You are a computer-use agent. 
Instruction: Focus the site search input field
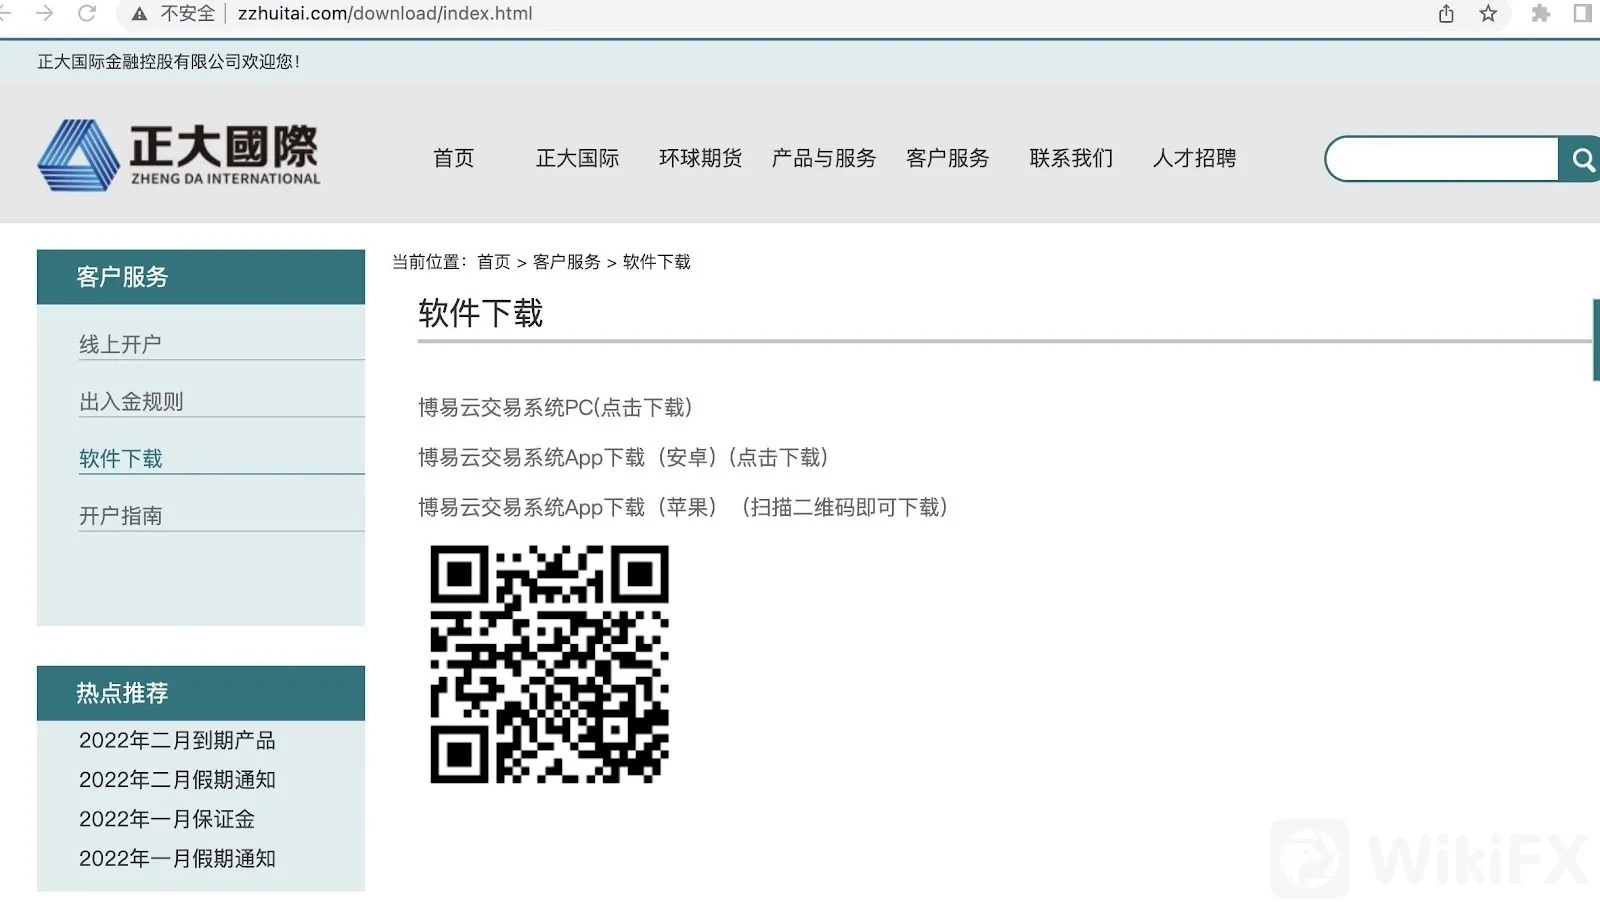point(1442,160)
